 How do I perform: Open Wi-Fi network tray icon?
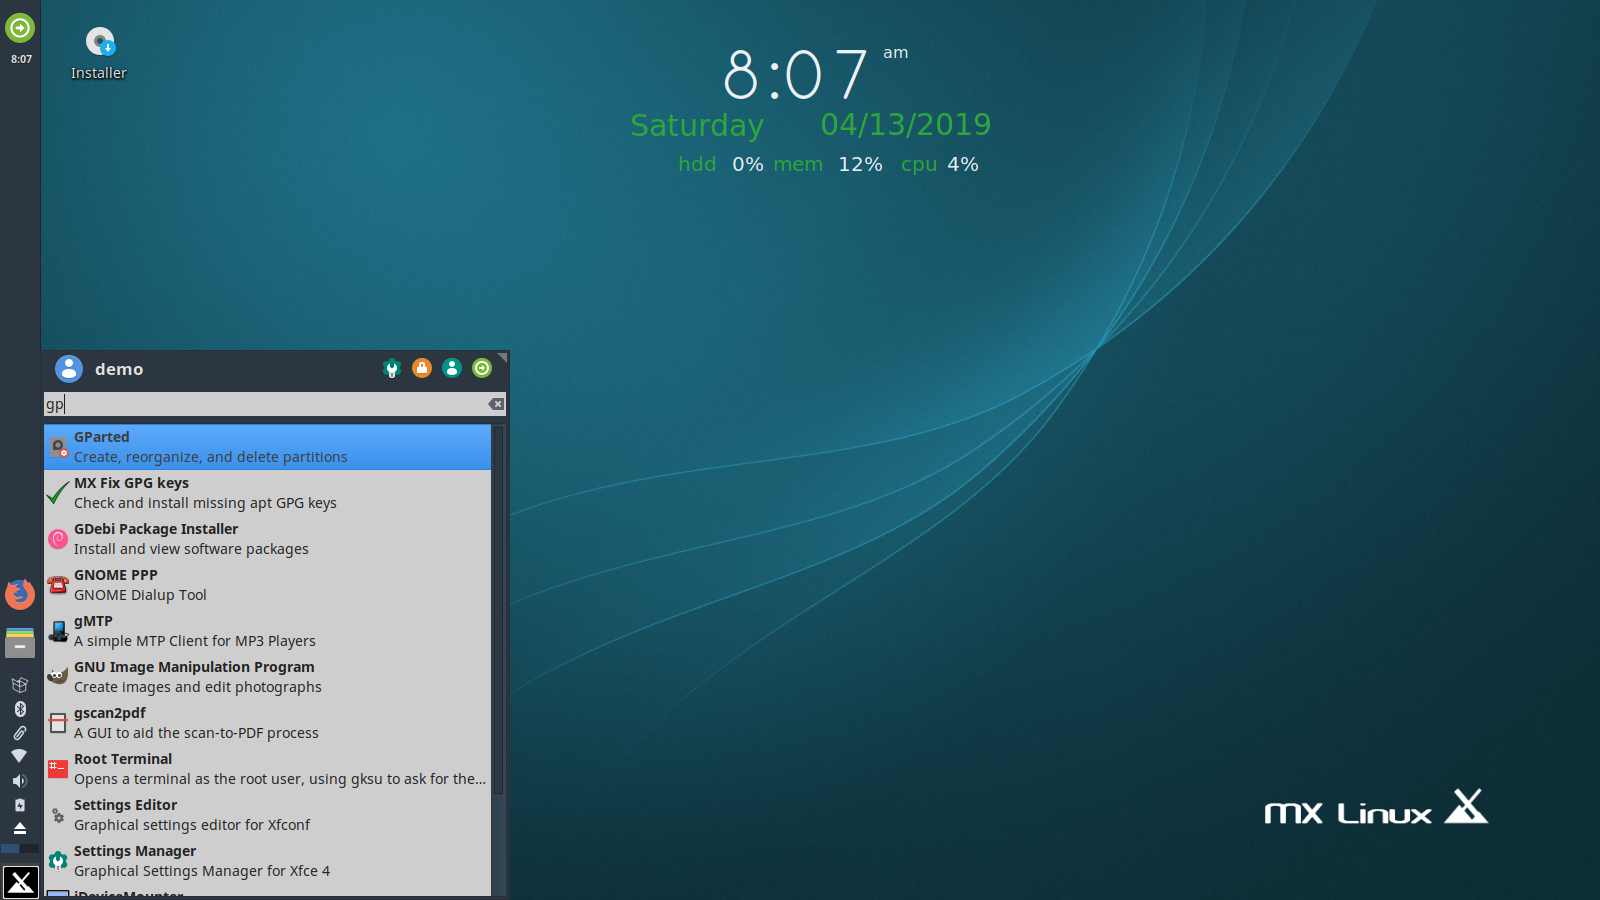point(19,756)
